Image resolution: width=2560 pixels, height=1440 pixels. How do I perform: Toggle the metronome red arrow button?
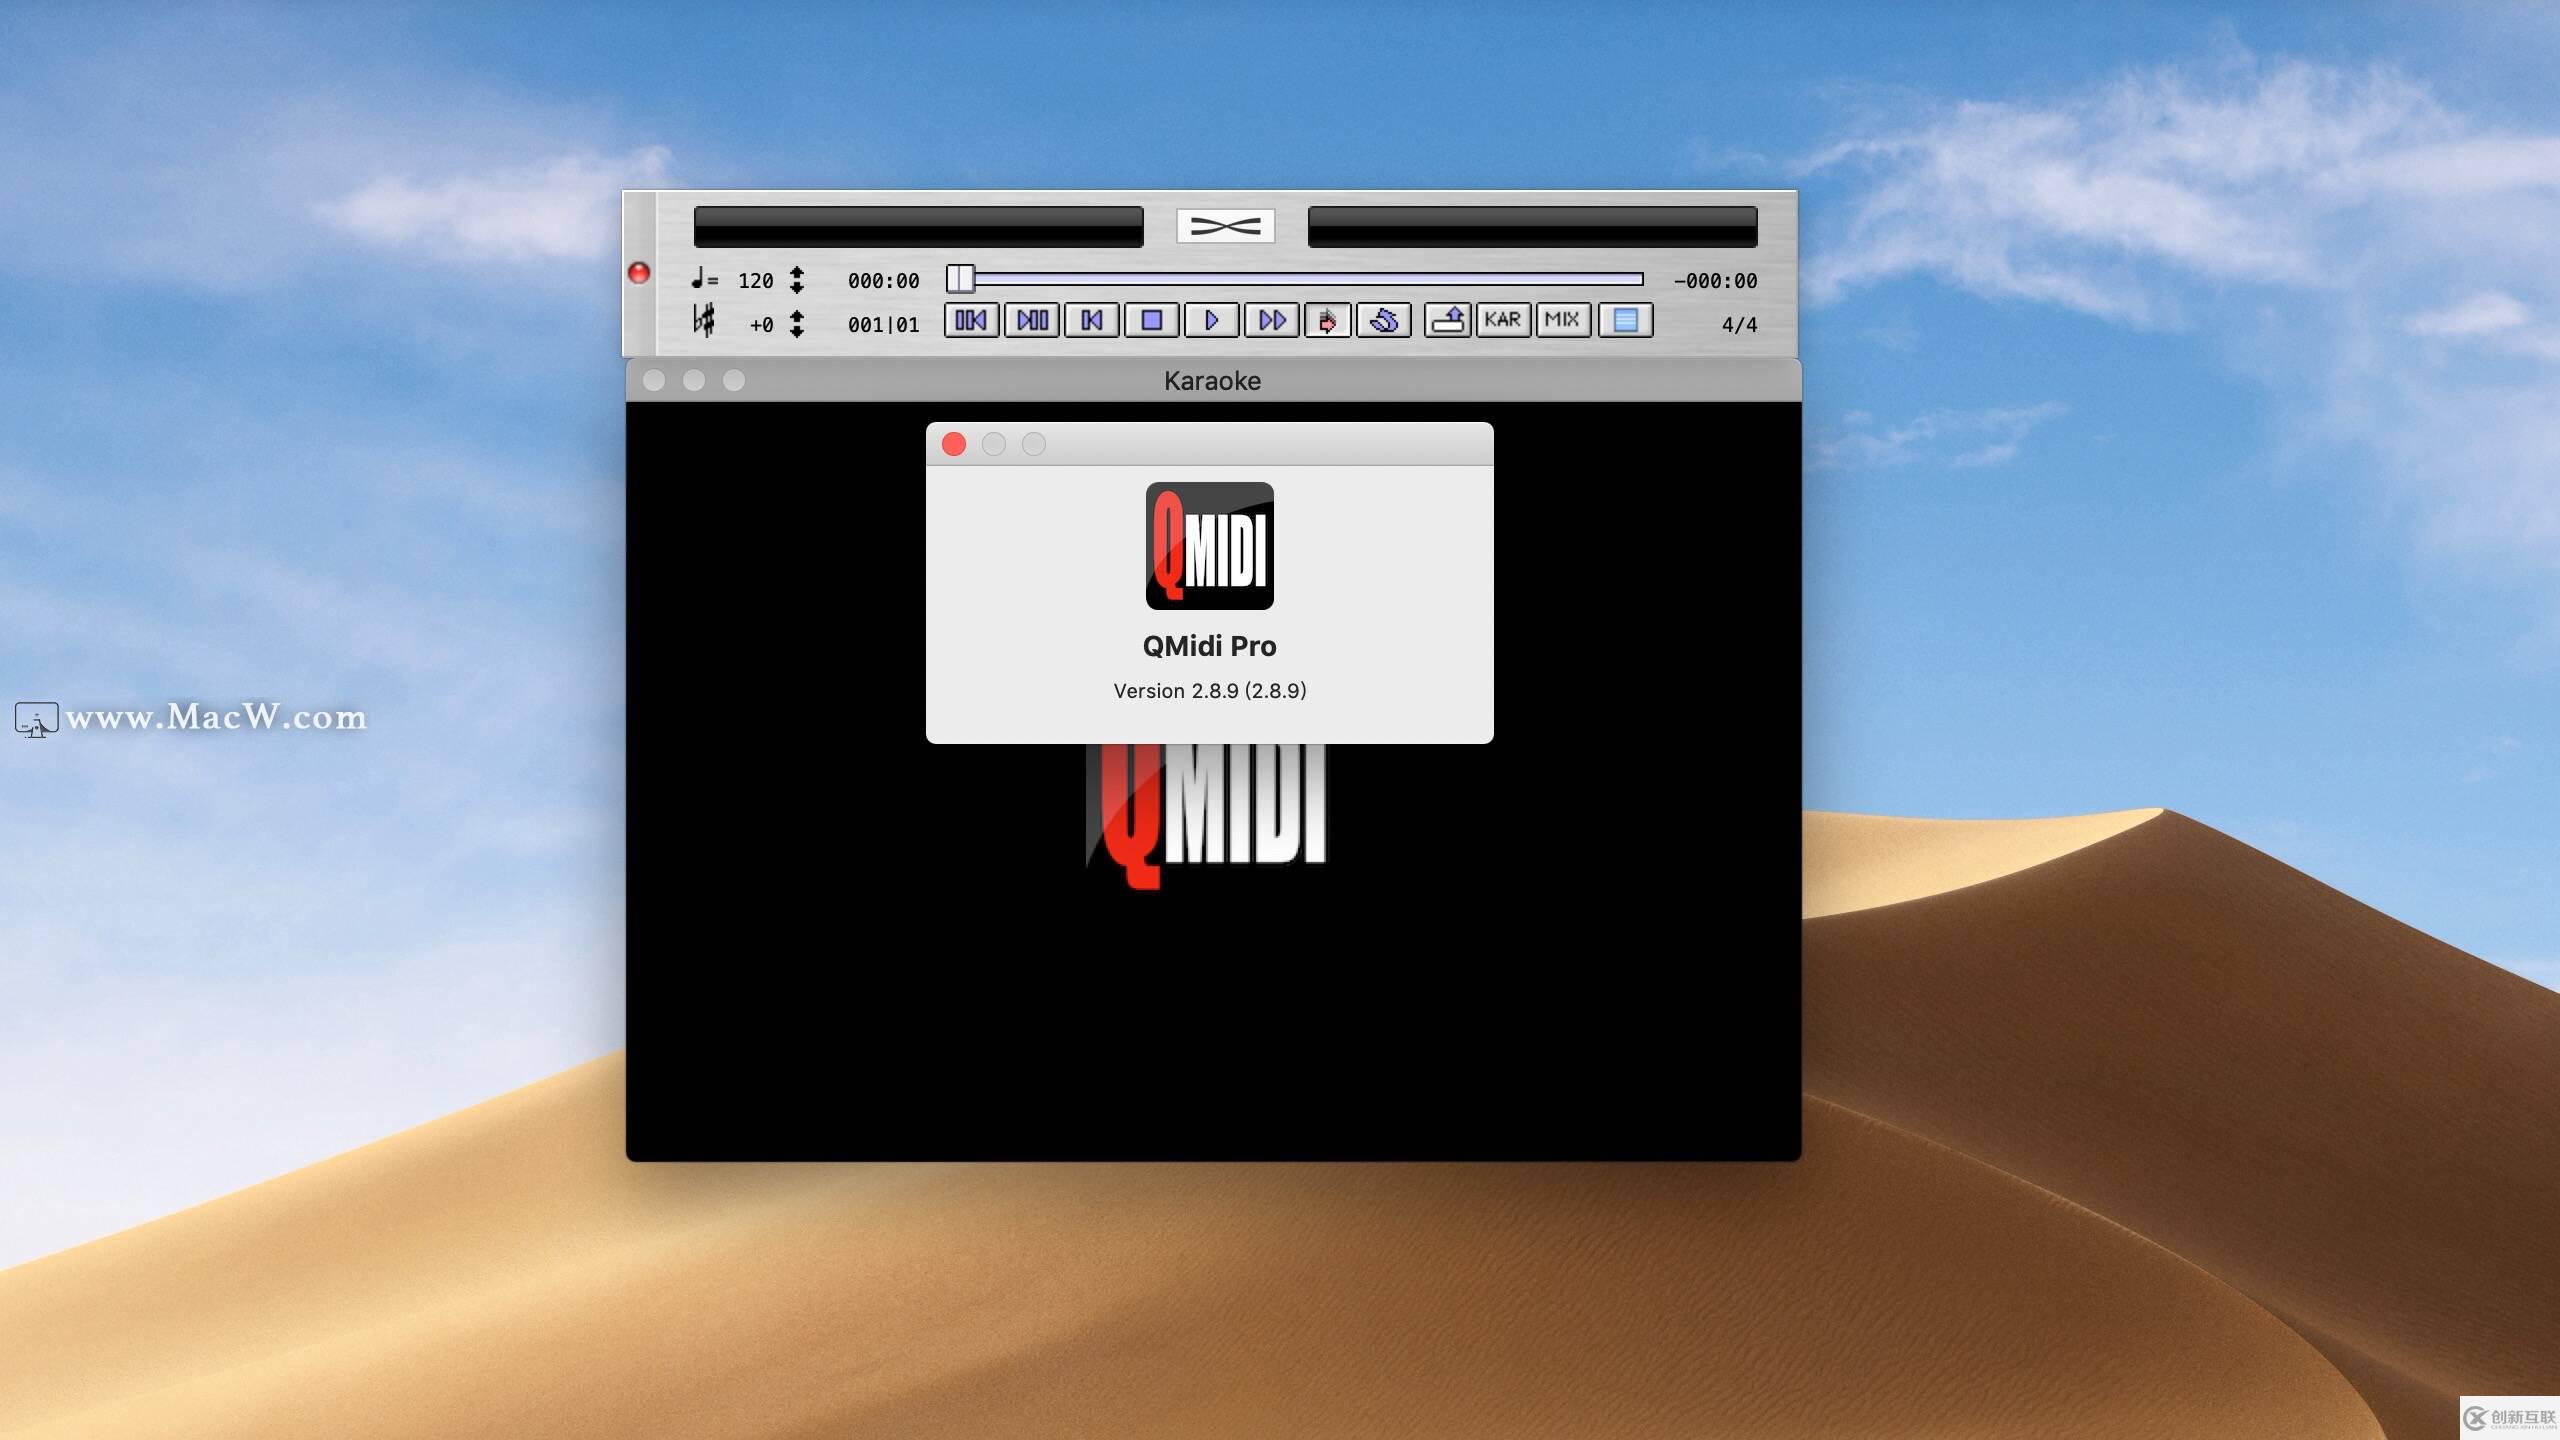click(x=1328, y=320)
